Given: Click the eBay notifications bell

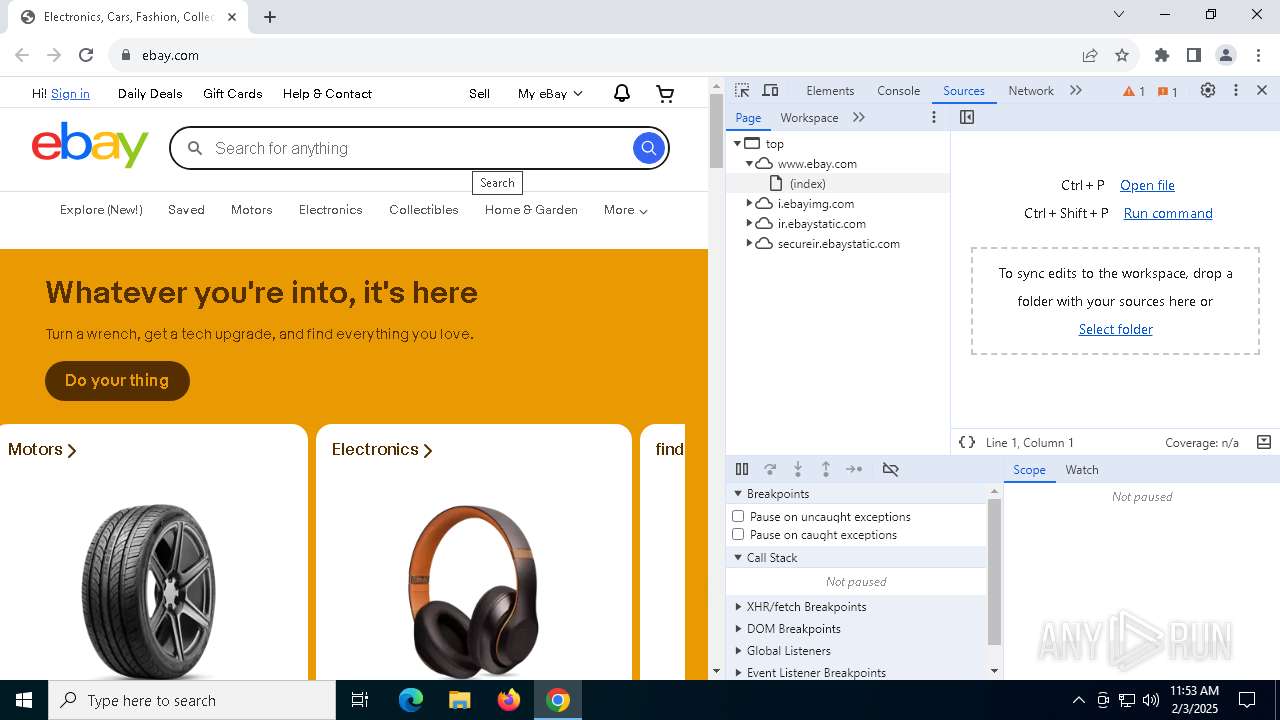Looking at the screenshot, I should coord(622,93).
